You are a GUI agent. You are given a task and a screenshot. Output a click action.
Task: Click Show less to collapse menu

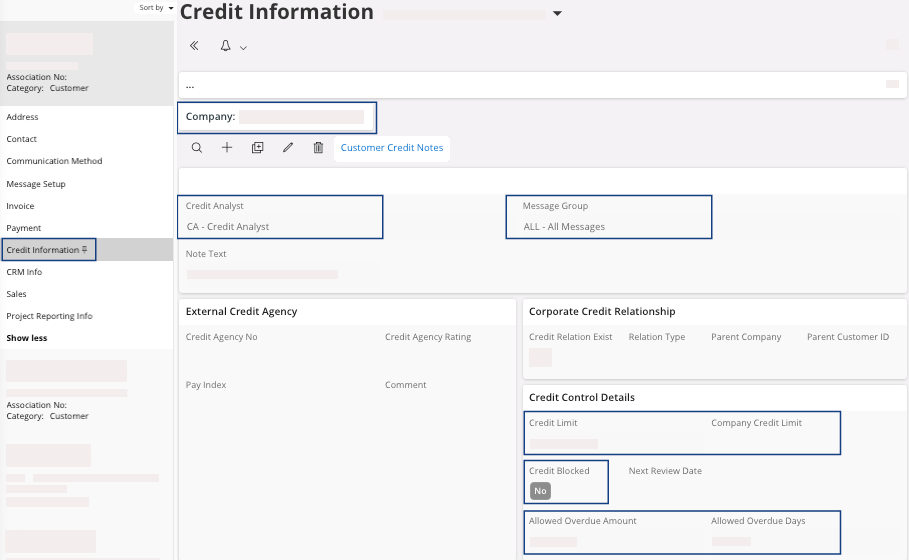(x=27, y=338)
